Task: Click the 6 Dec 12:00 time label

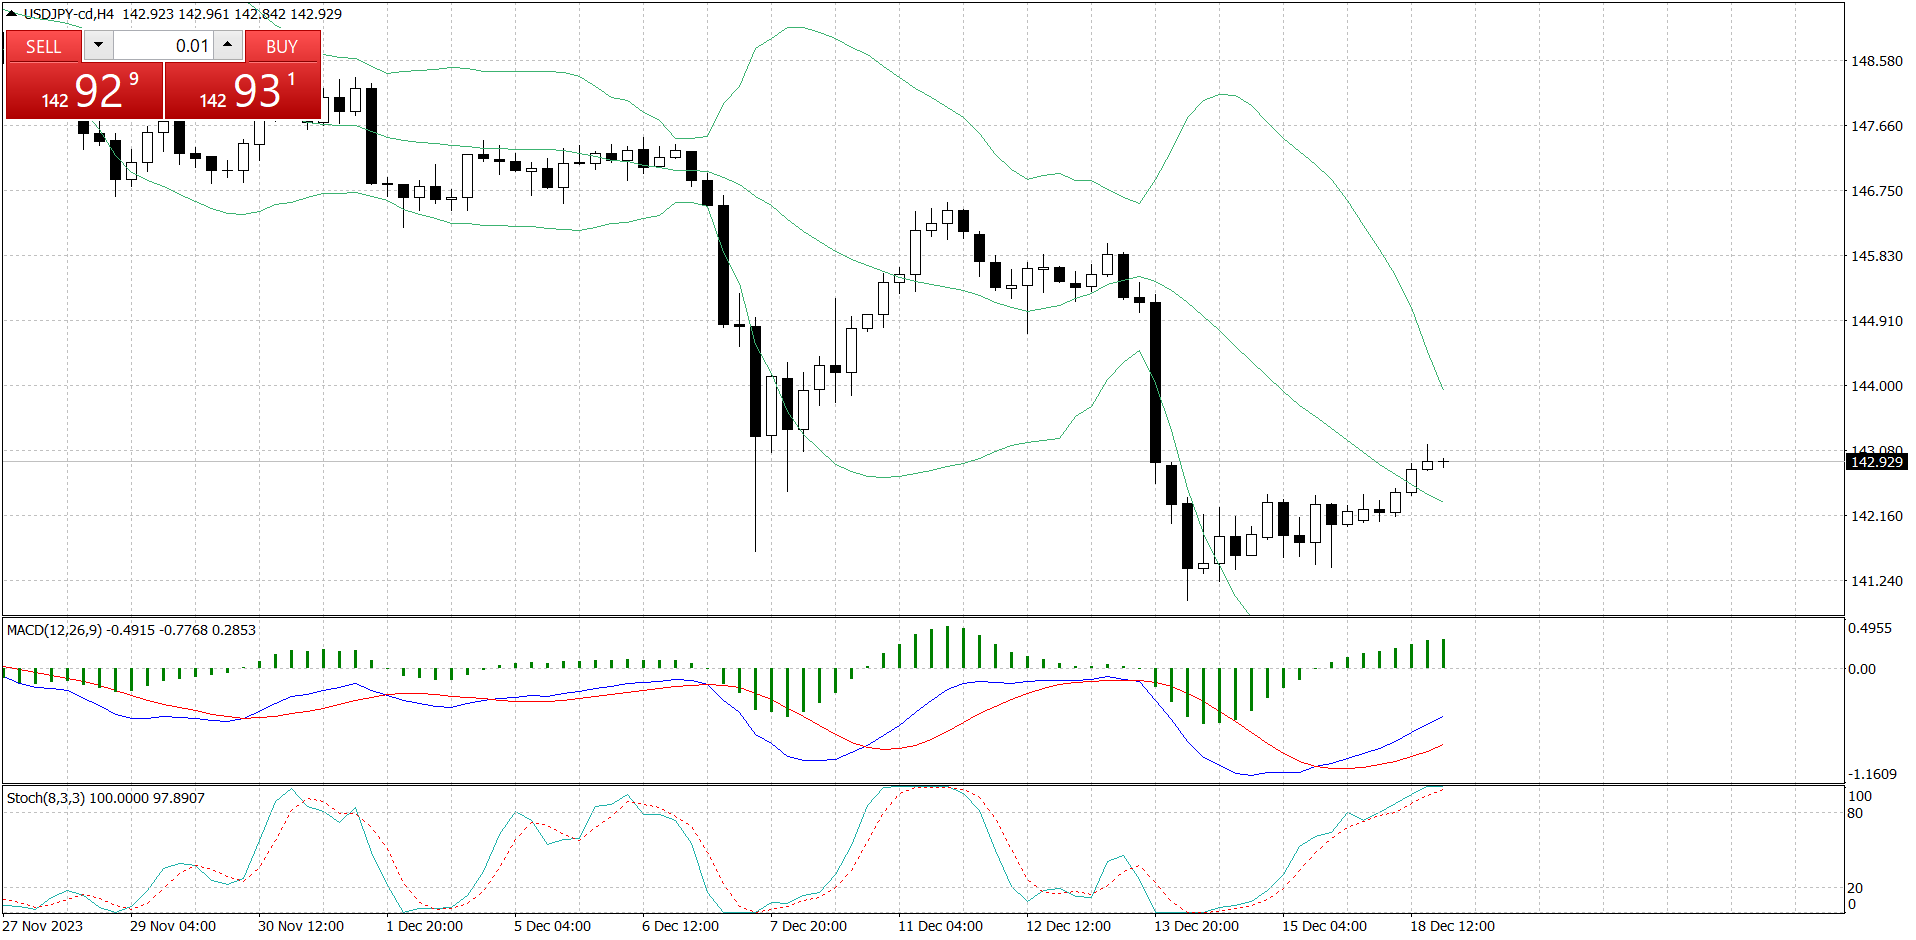Action: [x=681, y=926]
